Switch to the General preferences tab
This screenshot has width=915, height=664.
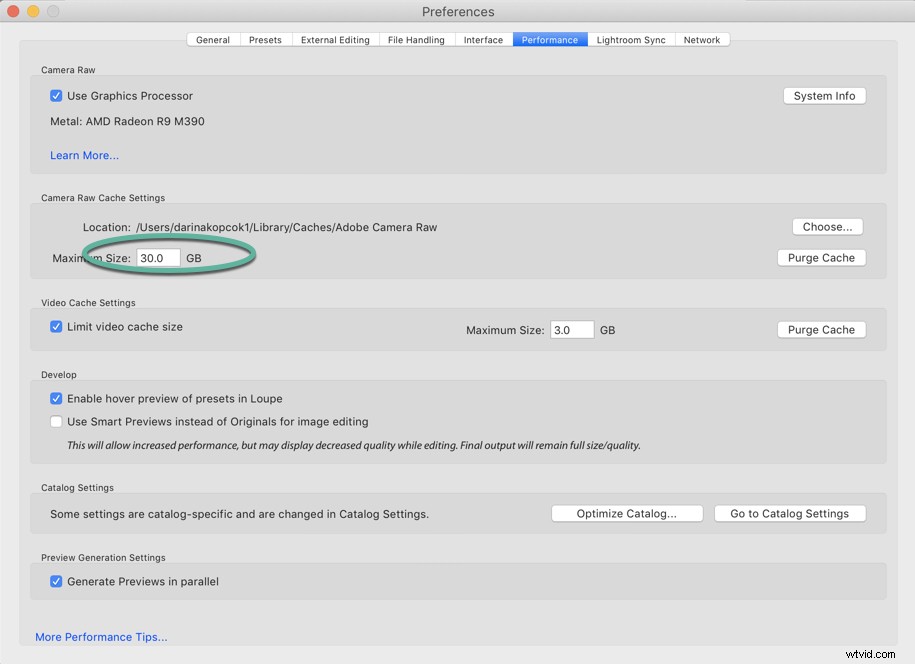[x=212, y=39]
